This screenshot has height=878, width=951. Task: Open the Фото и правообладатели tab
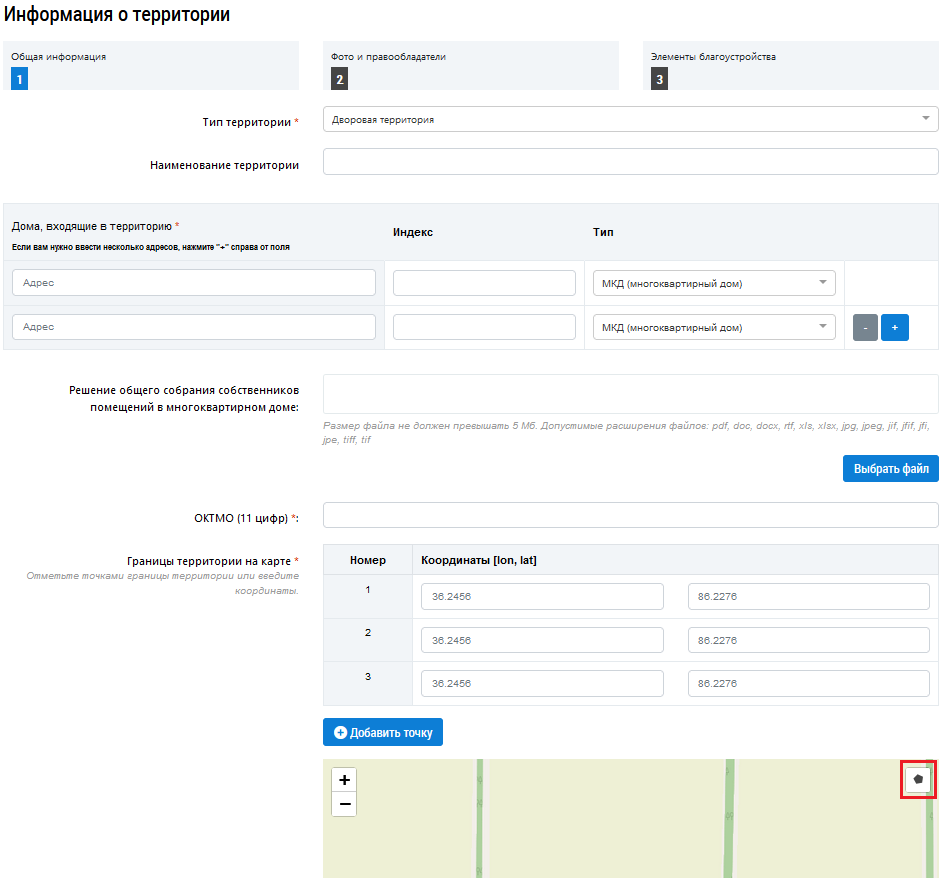click(470, 66)
